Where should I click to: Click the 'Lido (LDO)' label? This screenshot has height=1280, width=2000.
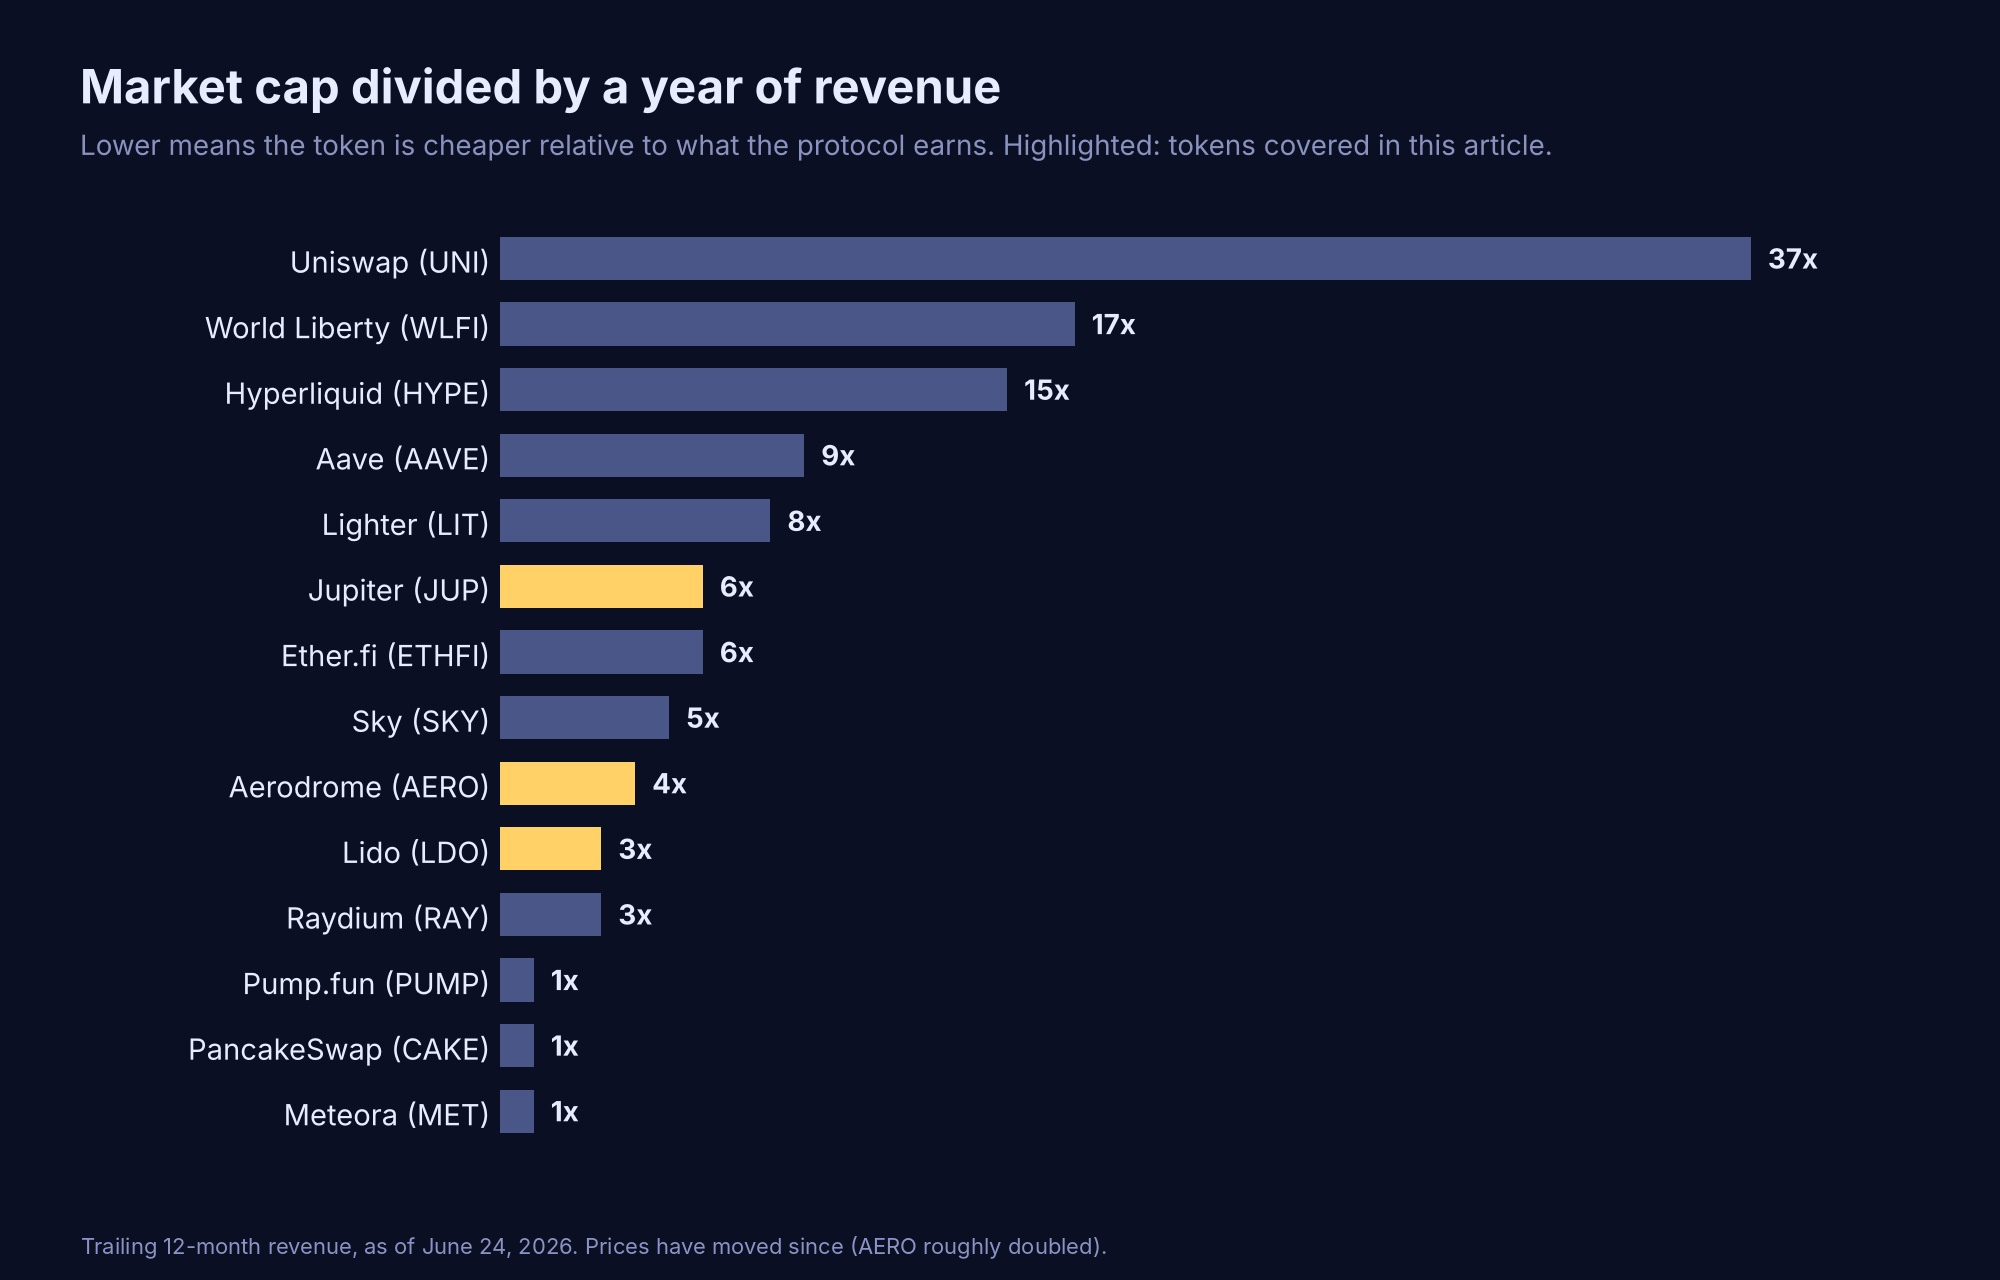(415, 852)
